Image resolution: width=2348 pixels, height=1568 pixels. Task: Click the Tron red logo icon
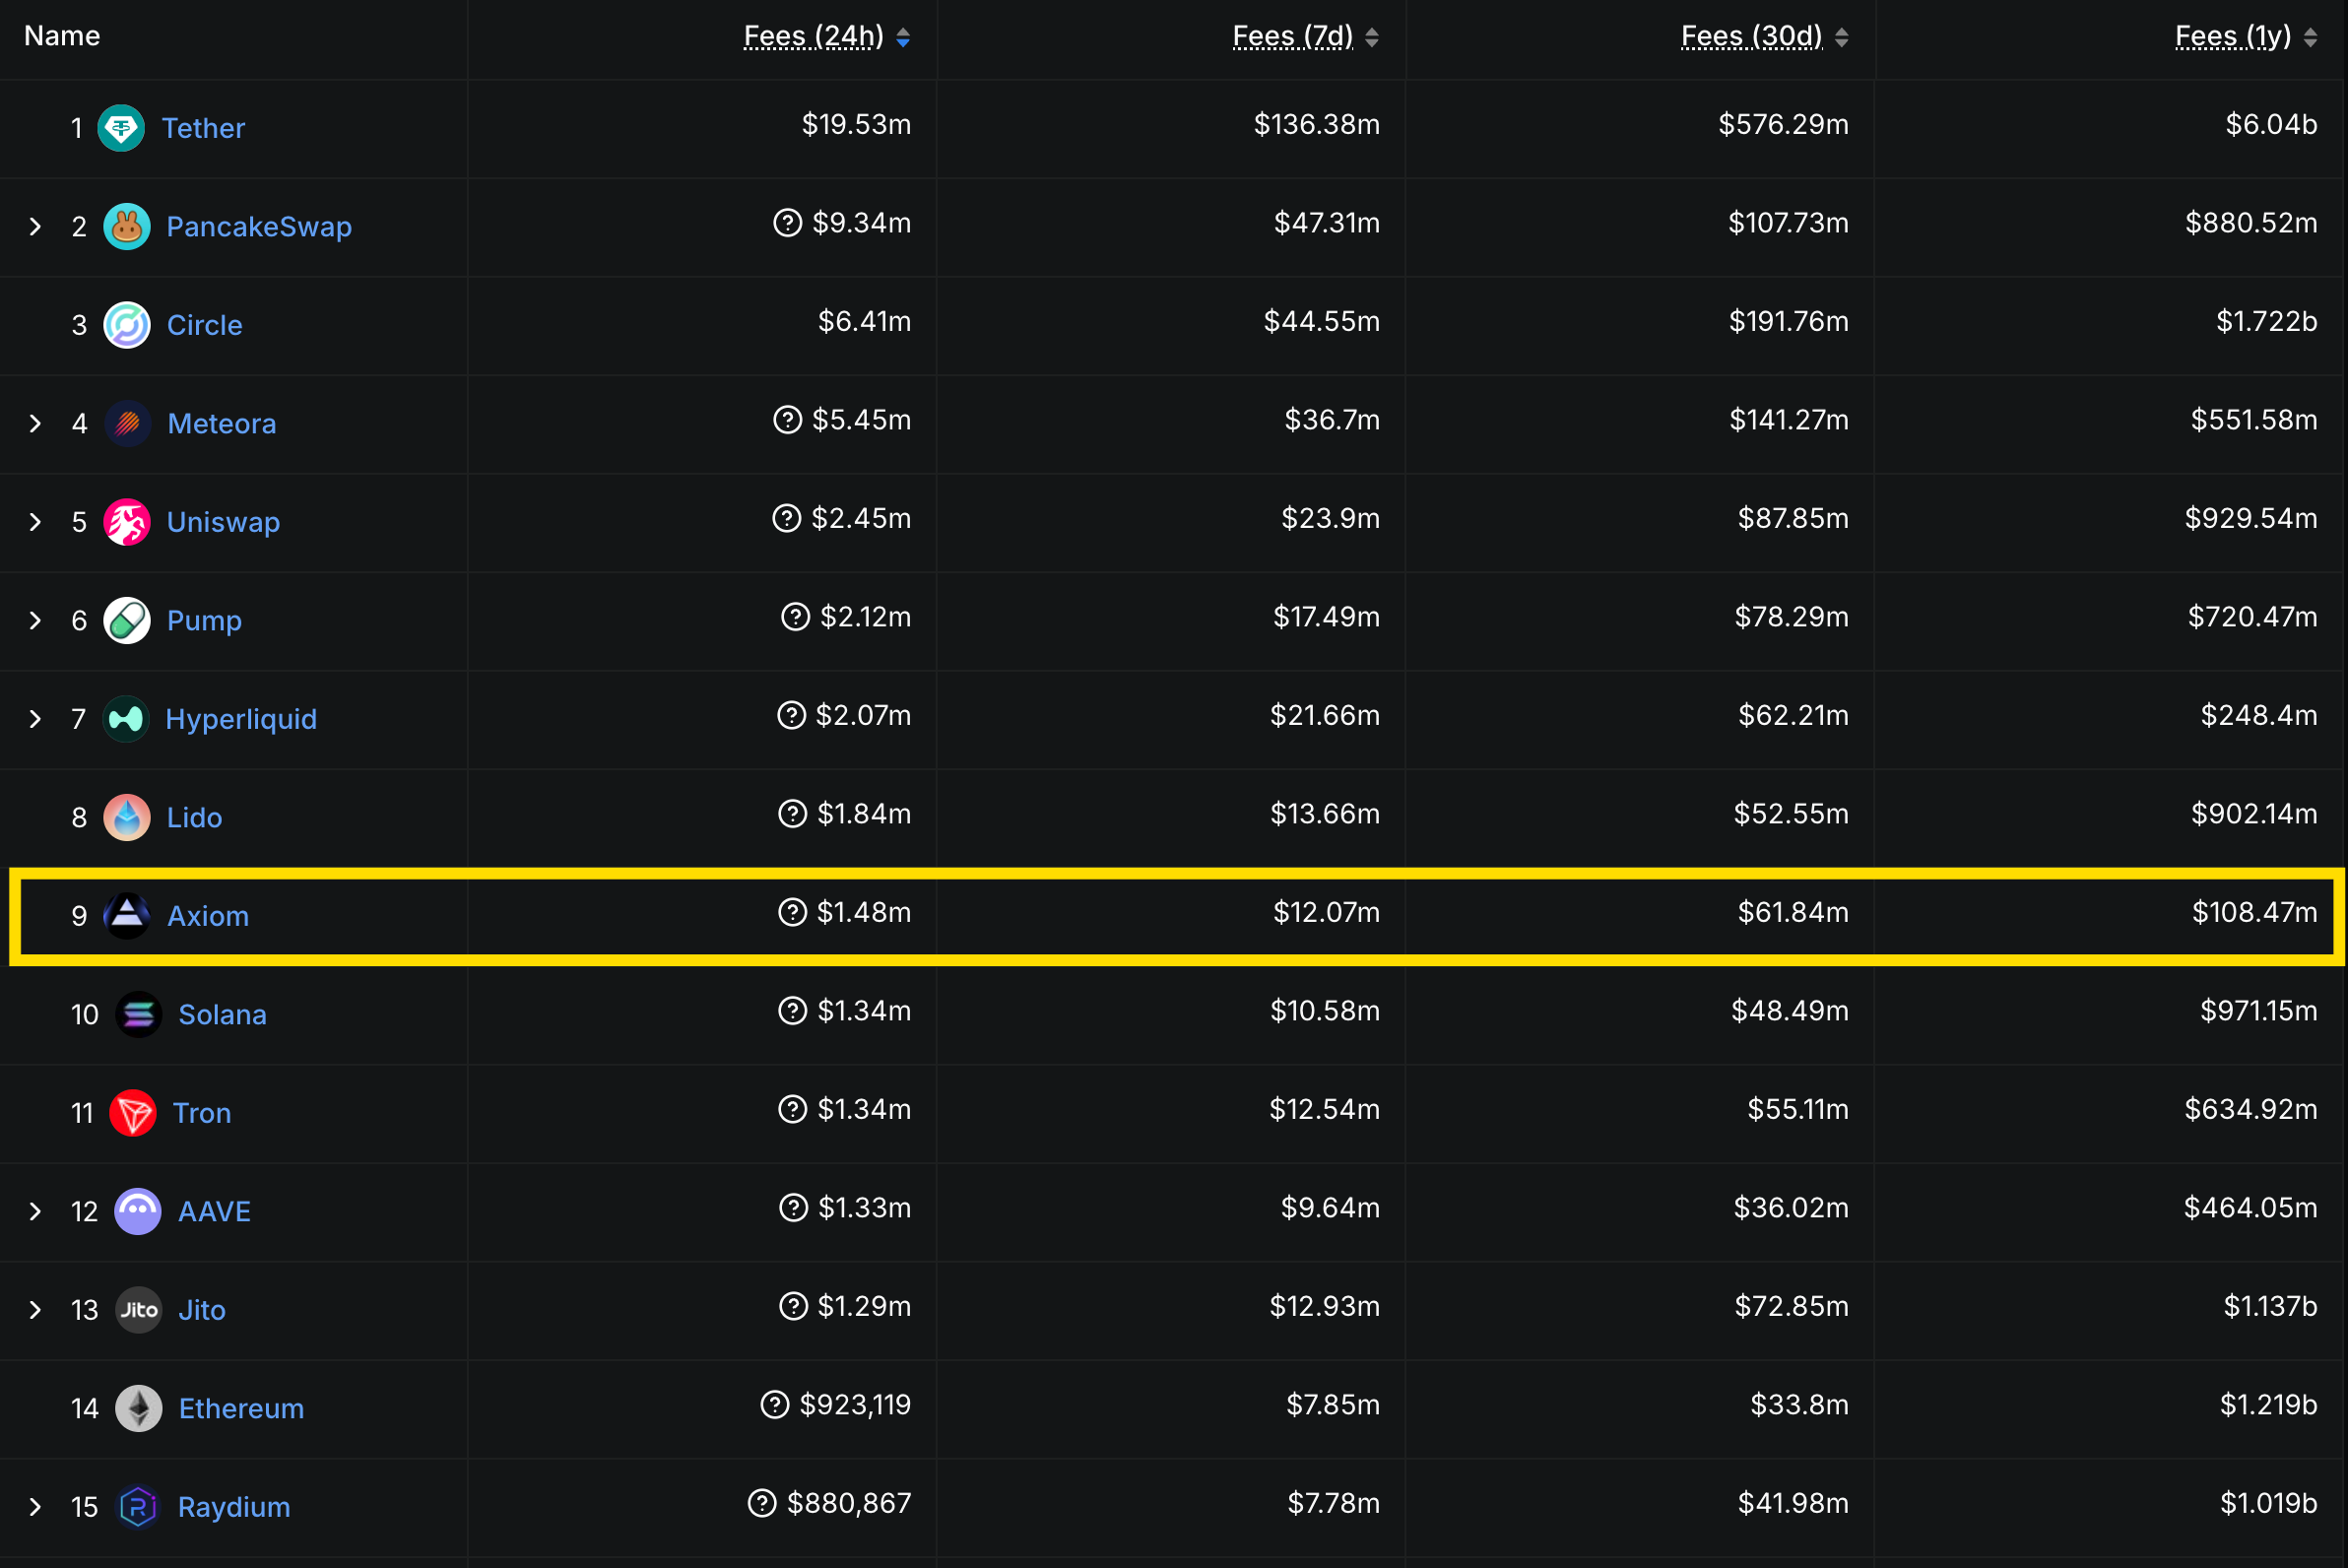pyautogui.click(x=132, y=1113)
